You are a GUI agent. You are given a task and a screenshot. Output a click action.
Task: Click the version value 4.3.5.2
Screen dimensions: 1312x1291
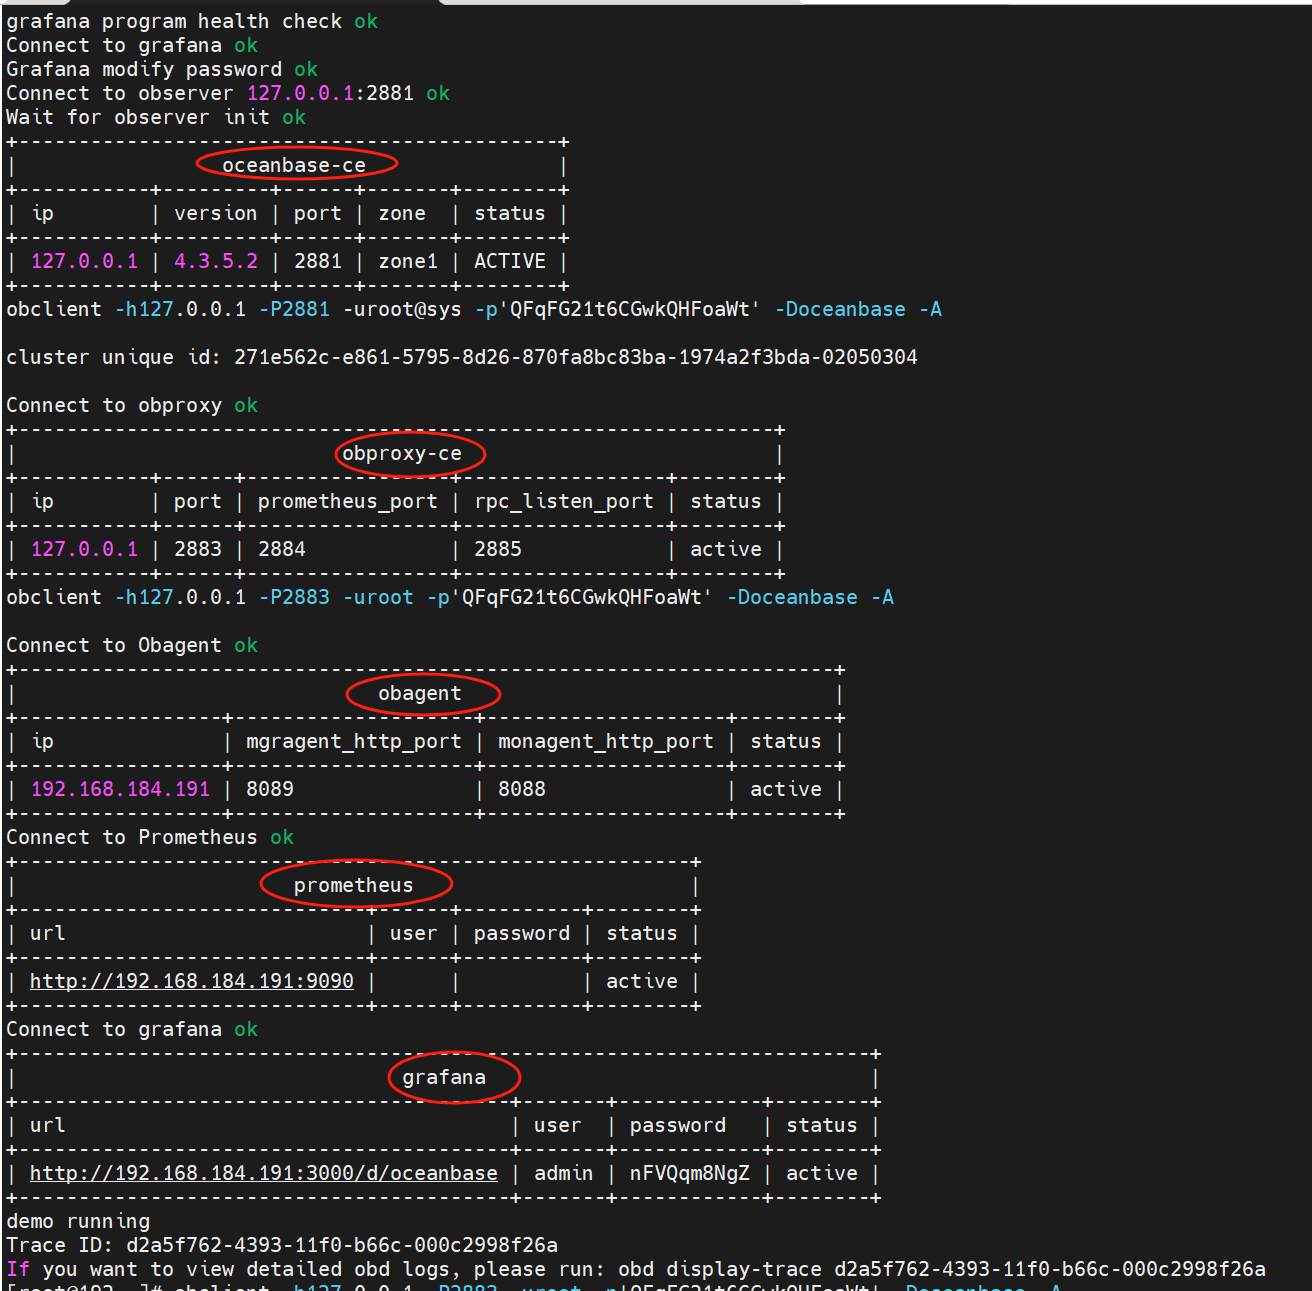tap(216, 261)
